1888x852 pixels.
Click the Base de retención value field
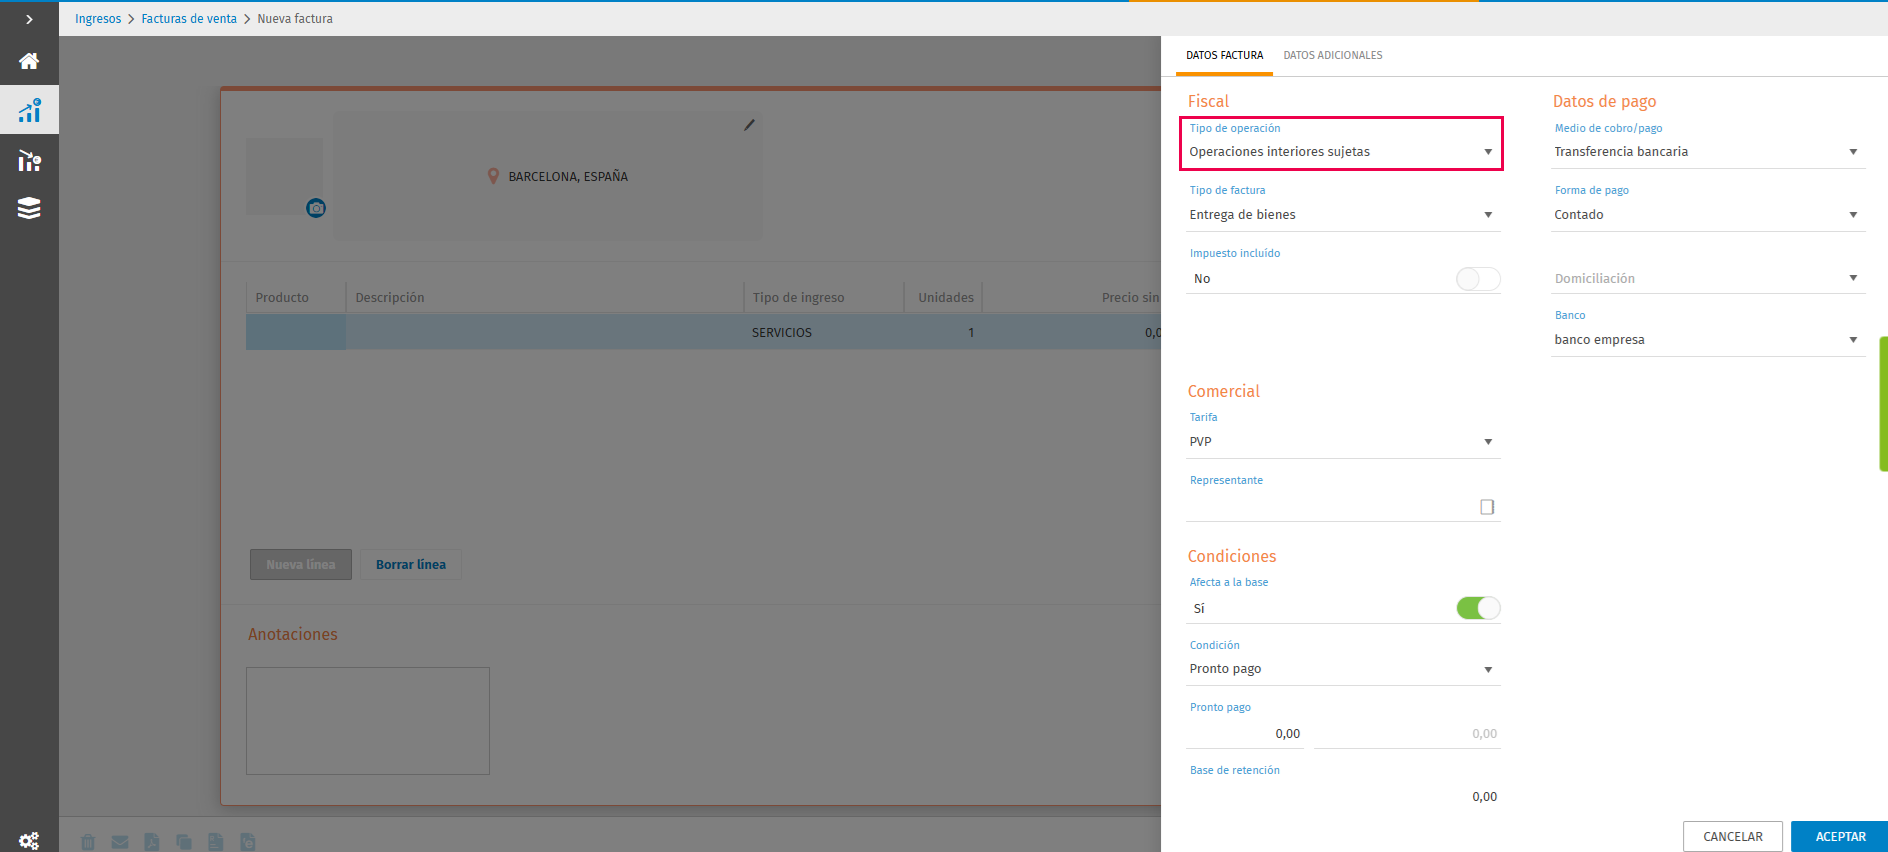pyautogui.click(x=1342, y=797)
